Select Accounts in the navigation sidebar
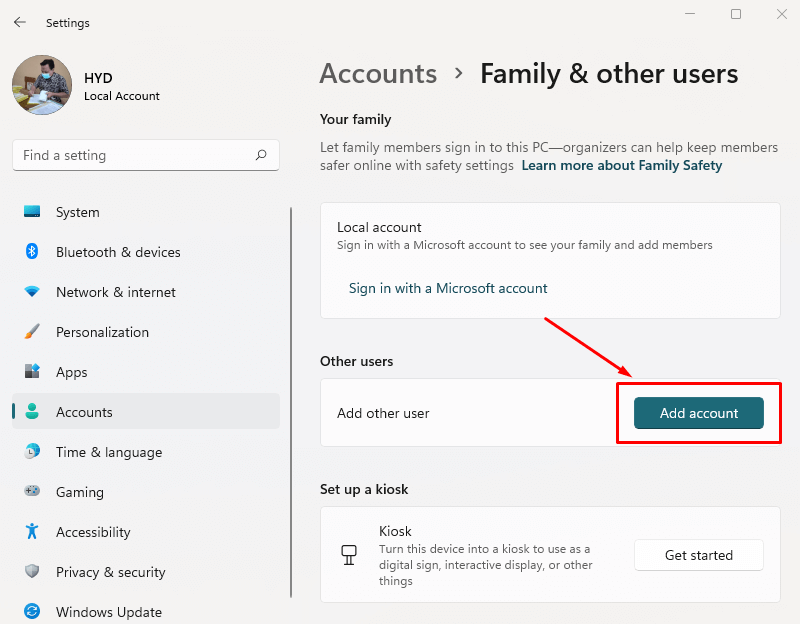The width and height of the screenshot is (800, 624). coord(84,412)
